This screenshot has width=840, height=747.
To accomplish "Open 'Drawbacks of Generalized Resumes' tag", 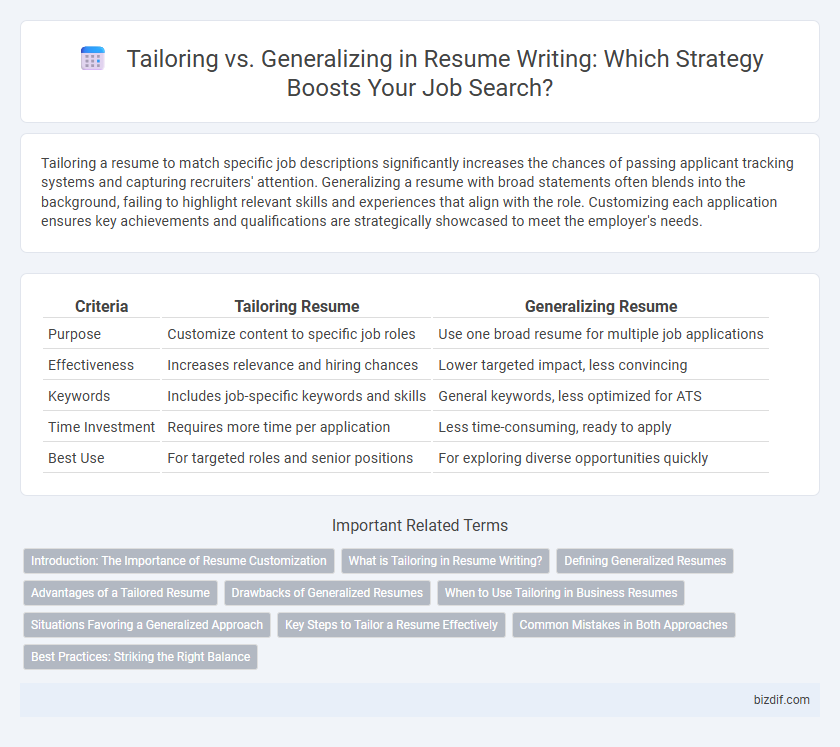I will point(327,593).
